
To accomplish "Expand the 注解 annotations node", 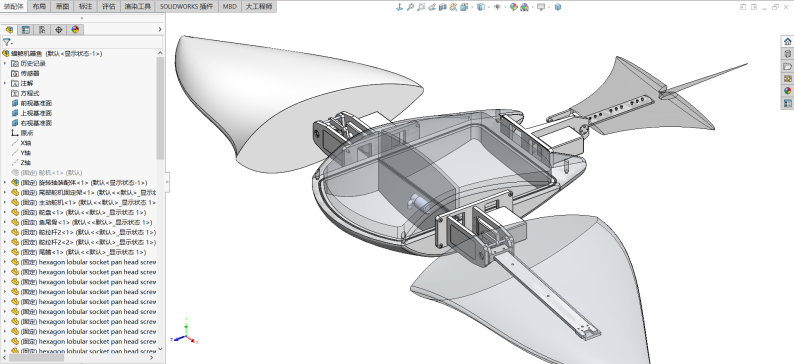I will [5, 83].
